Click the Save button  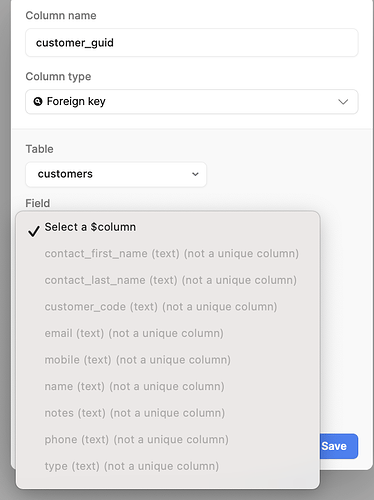pos(334,446)
